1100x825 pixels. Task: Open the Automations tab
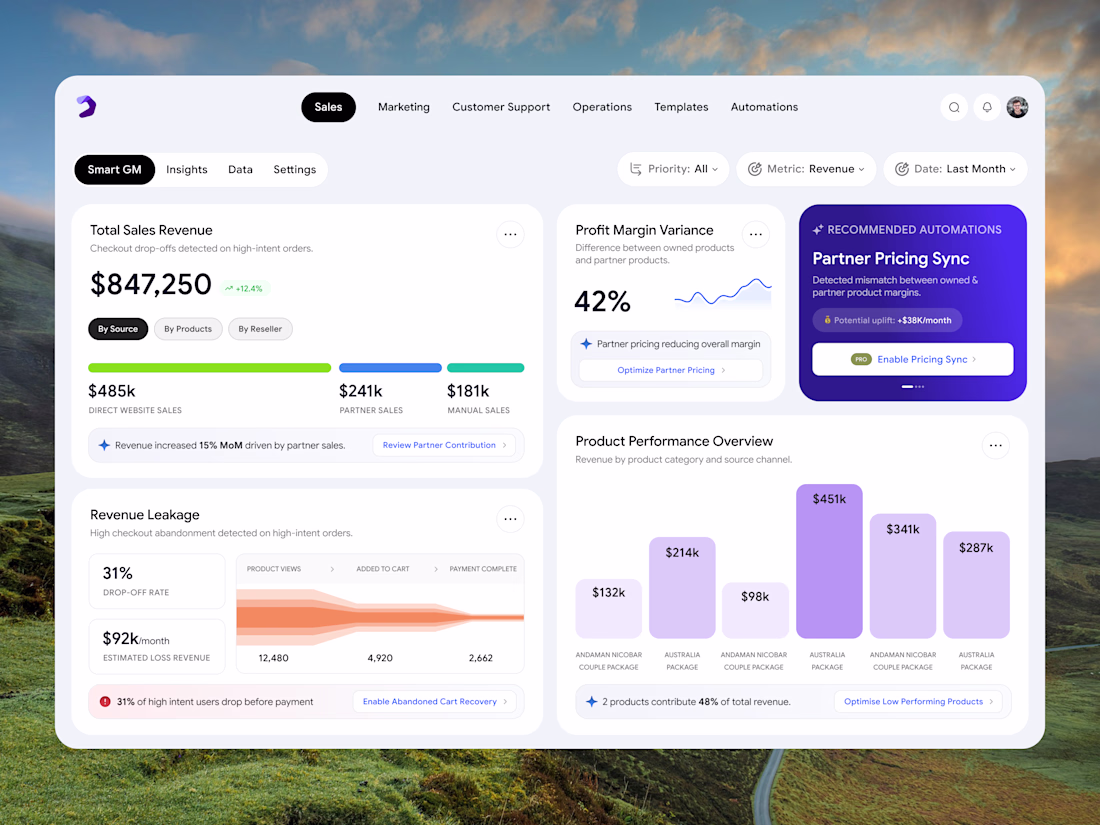765,107
